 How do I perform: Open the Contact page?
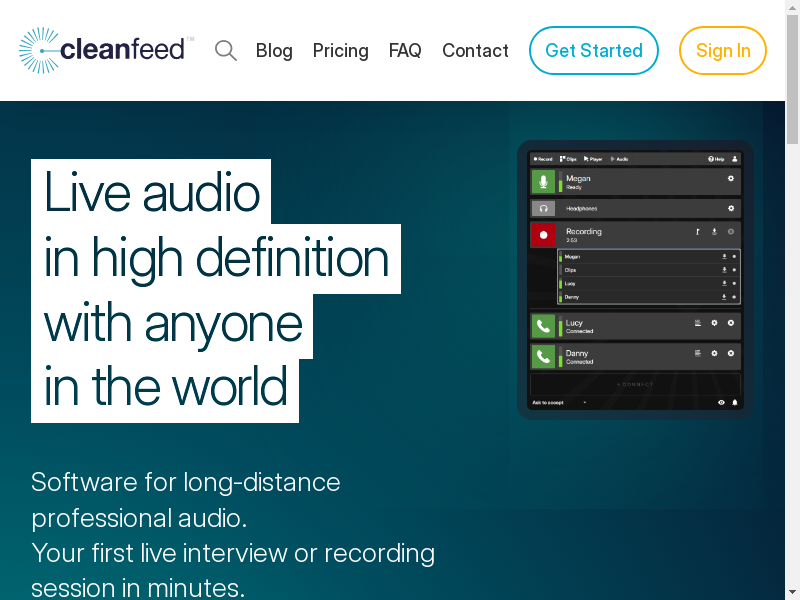(475, 50)
